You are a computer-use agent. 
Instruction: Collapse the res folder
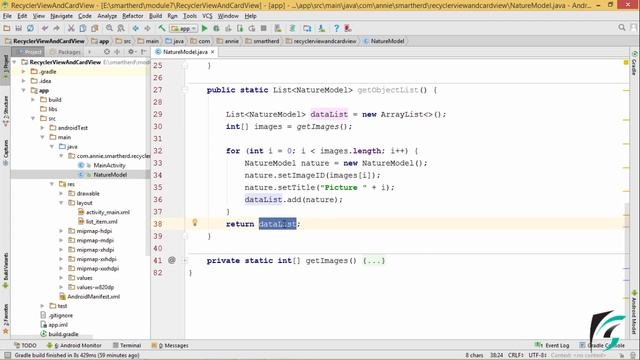(52, 184)
